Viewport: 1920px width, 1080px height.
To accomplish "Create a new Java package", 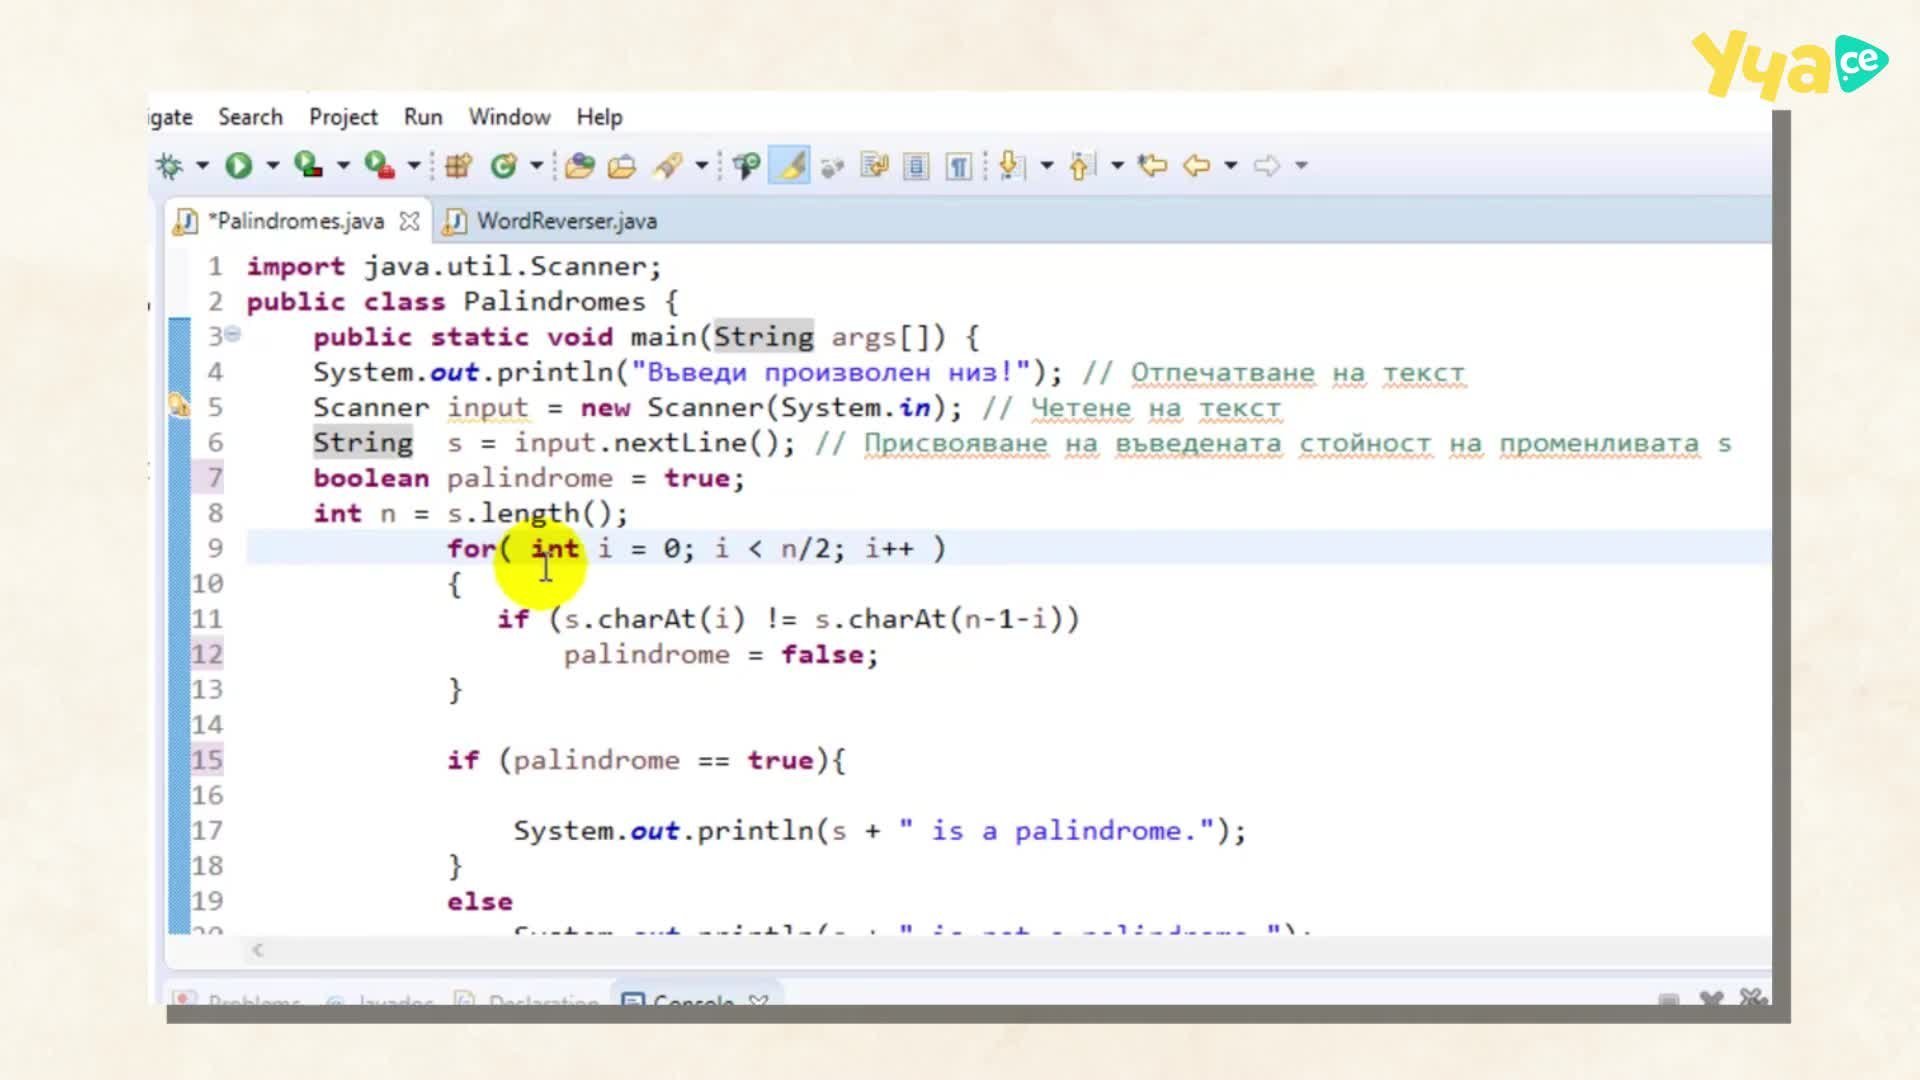I will coord(458,165).
